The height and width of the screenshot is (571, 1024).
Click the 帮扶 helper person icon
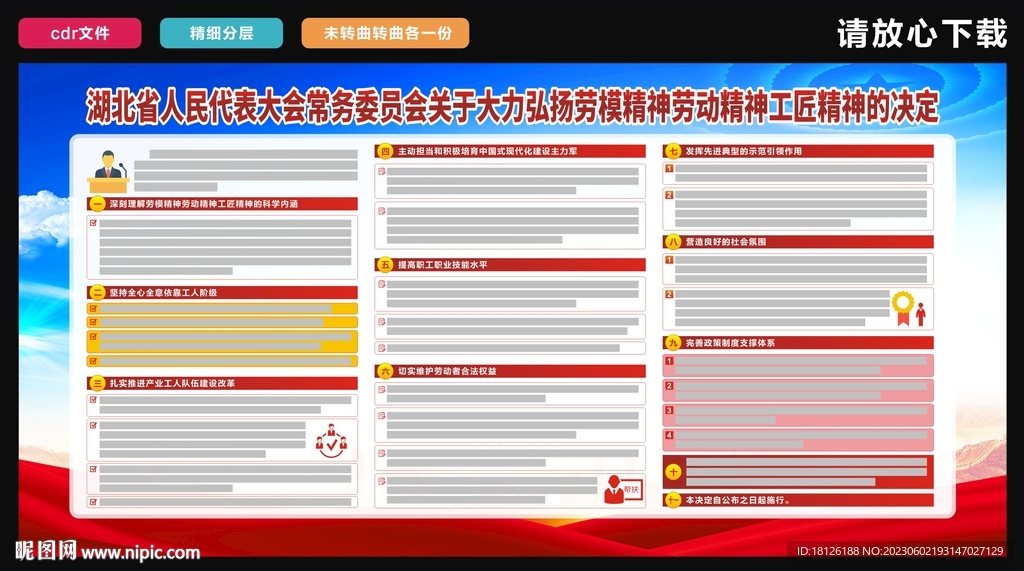coord(622,489)
